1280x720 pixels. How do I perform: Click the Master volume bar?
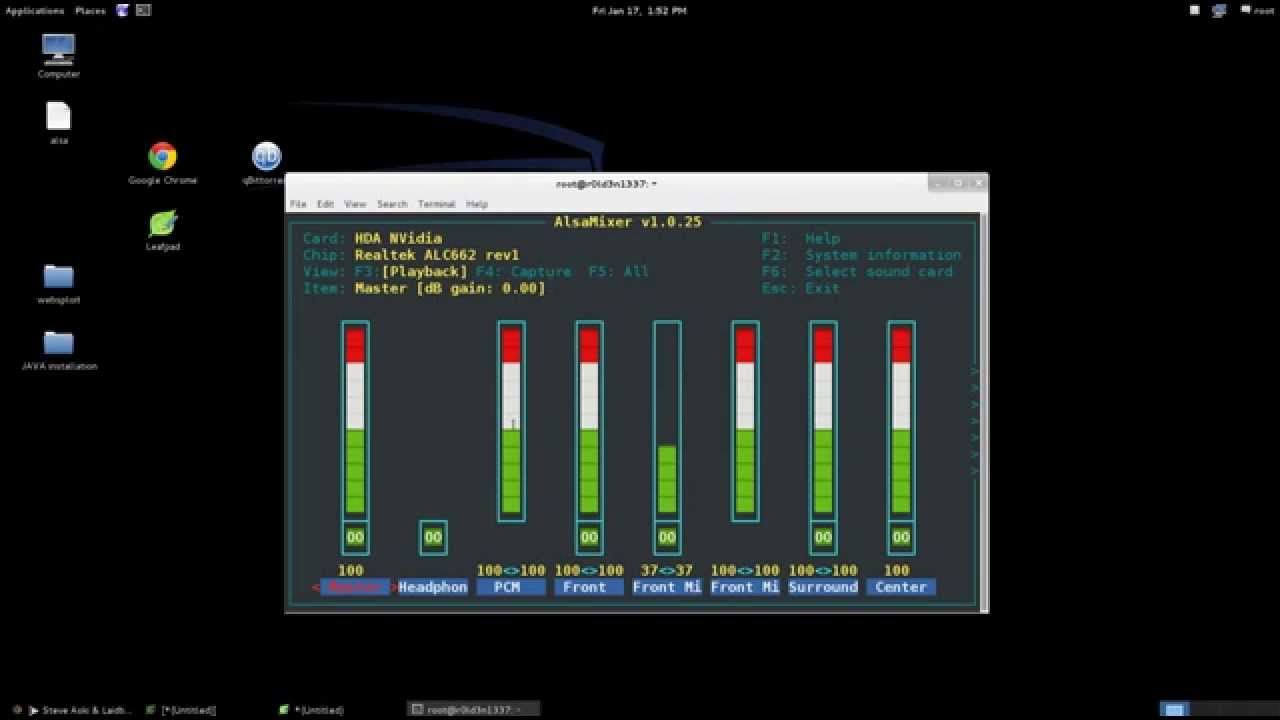(x=355, y=421)
